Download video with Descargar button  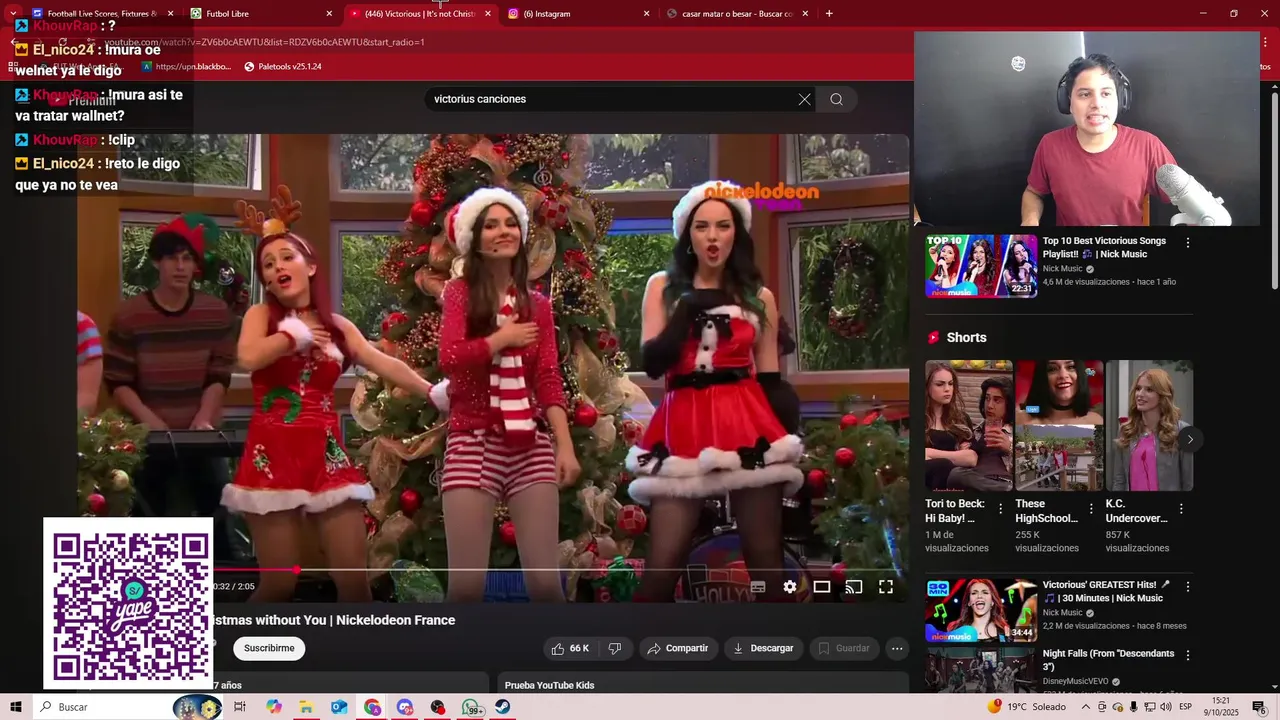(x=763, y=648)
